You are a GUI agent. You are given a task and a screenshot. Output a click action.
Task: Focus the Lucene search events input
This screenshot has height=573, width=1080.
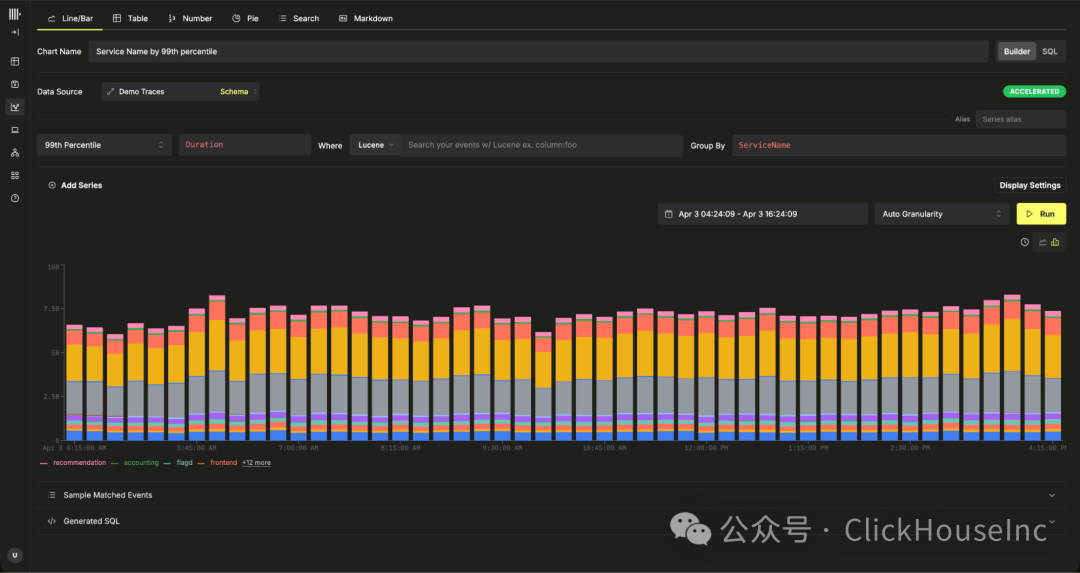tap(542, 145)
